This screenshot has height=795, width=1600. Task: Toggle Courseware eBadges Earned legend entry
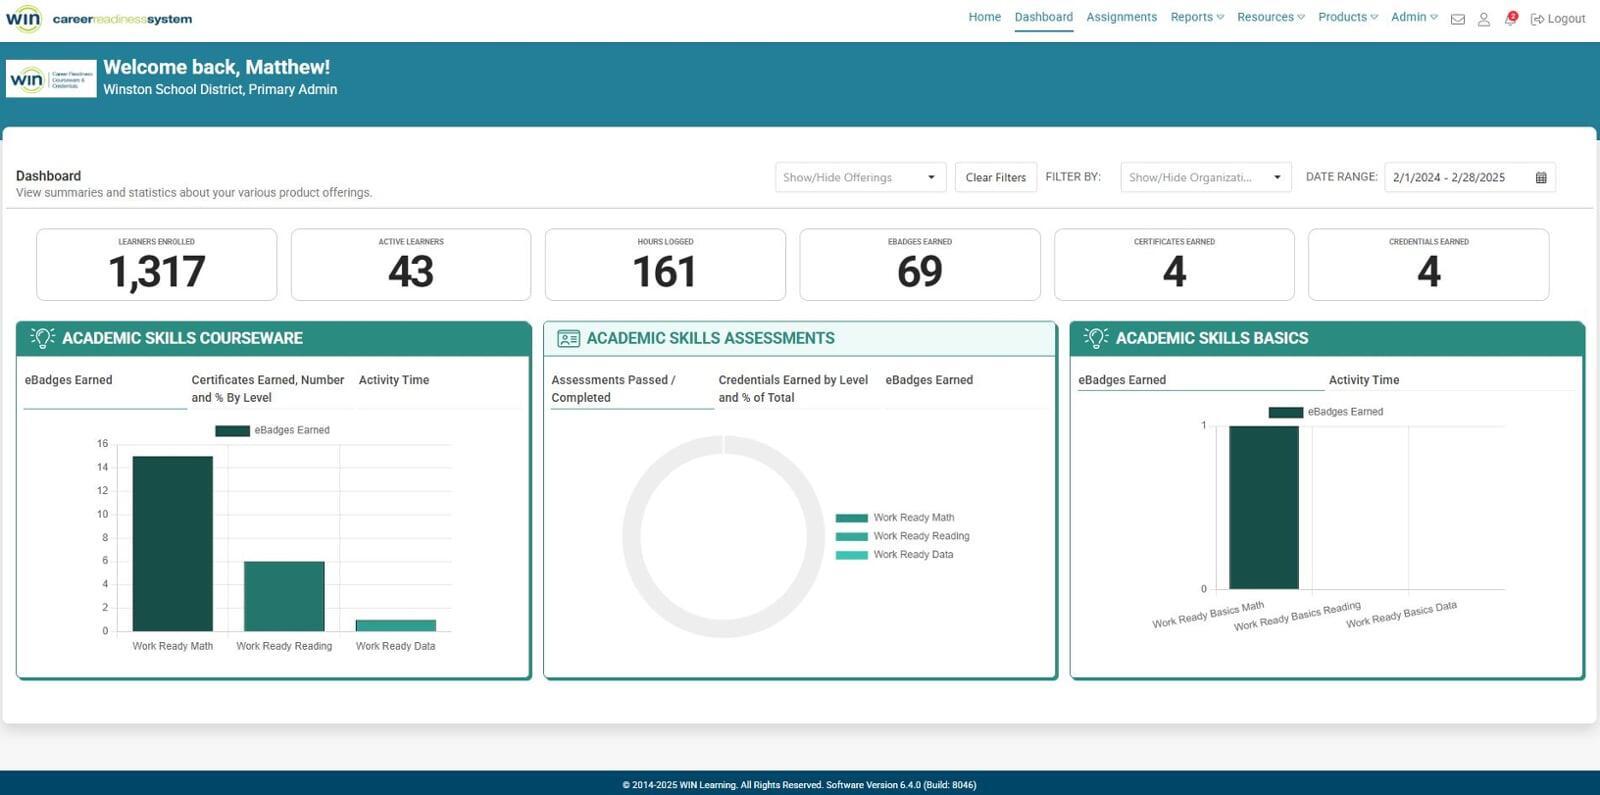point(272,430)
